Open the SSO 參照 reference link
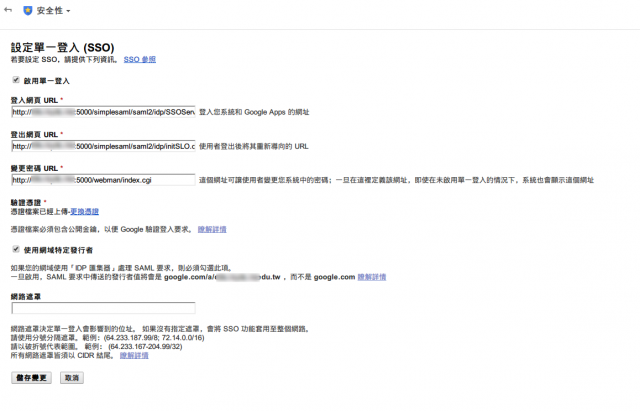The image size is (640, 411). (x=140, y=60)
